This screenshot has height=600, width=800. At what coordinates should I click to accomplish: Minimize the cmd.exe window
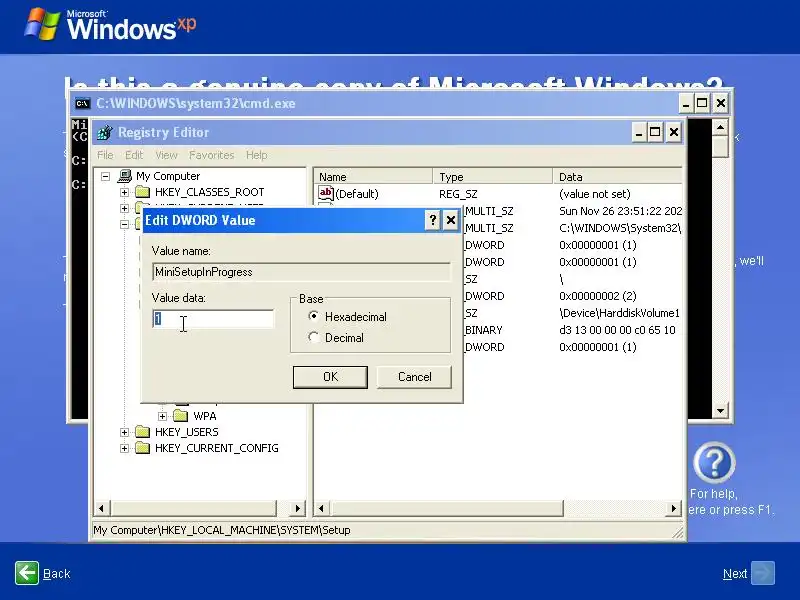click(x=686, y=104)
